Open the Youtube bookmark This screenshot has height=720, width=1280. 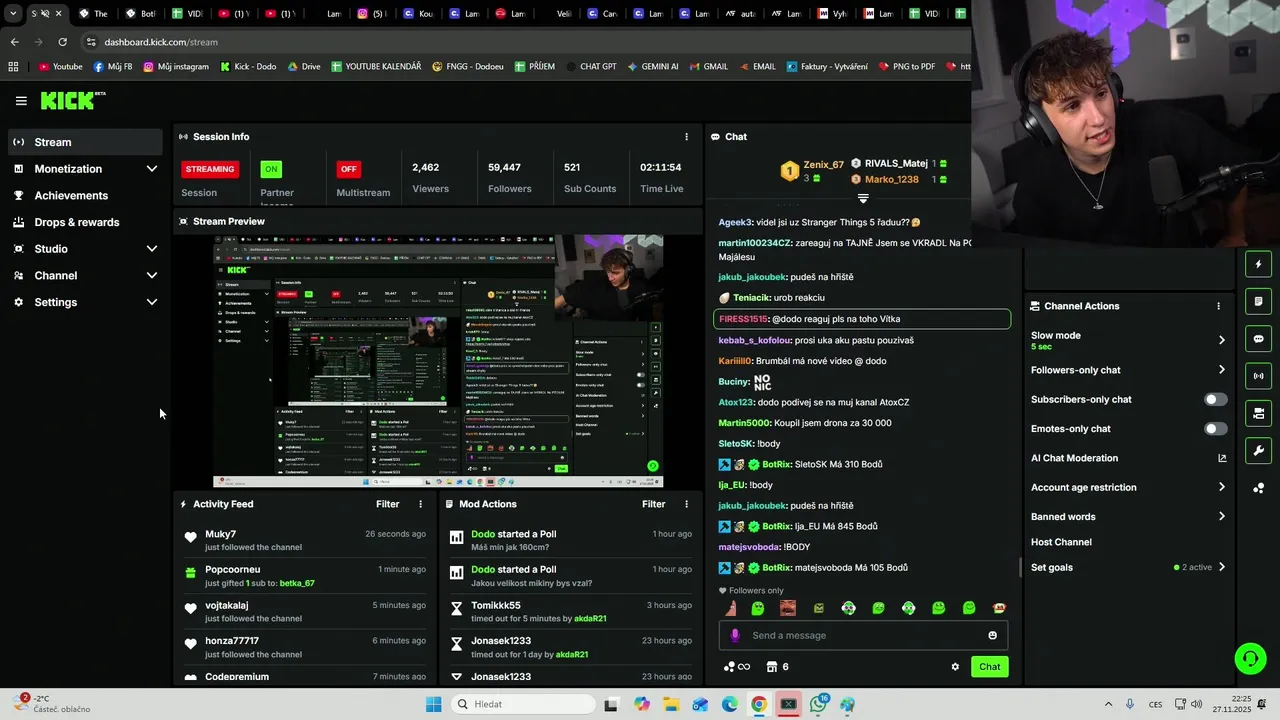coord(60,67)
